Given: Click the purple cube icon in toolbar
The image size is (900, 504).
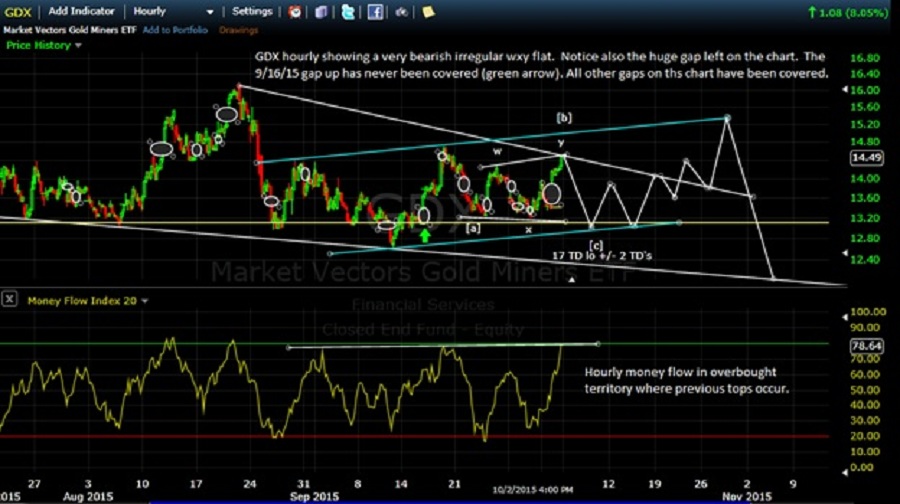Looking at the screenshot, I should 321,11.
